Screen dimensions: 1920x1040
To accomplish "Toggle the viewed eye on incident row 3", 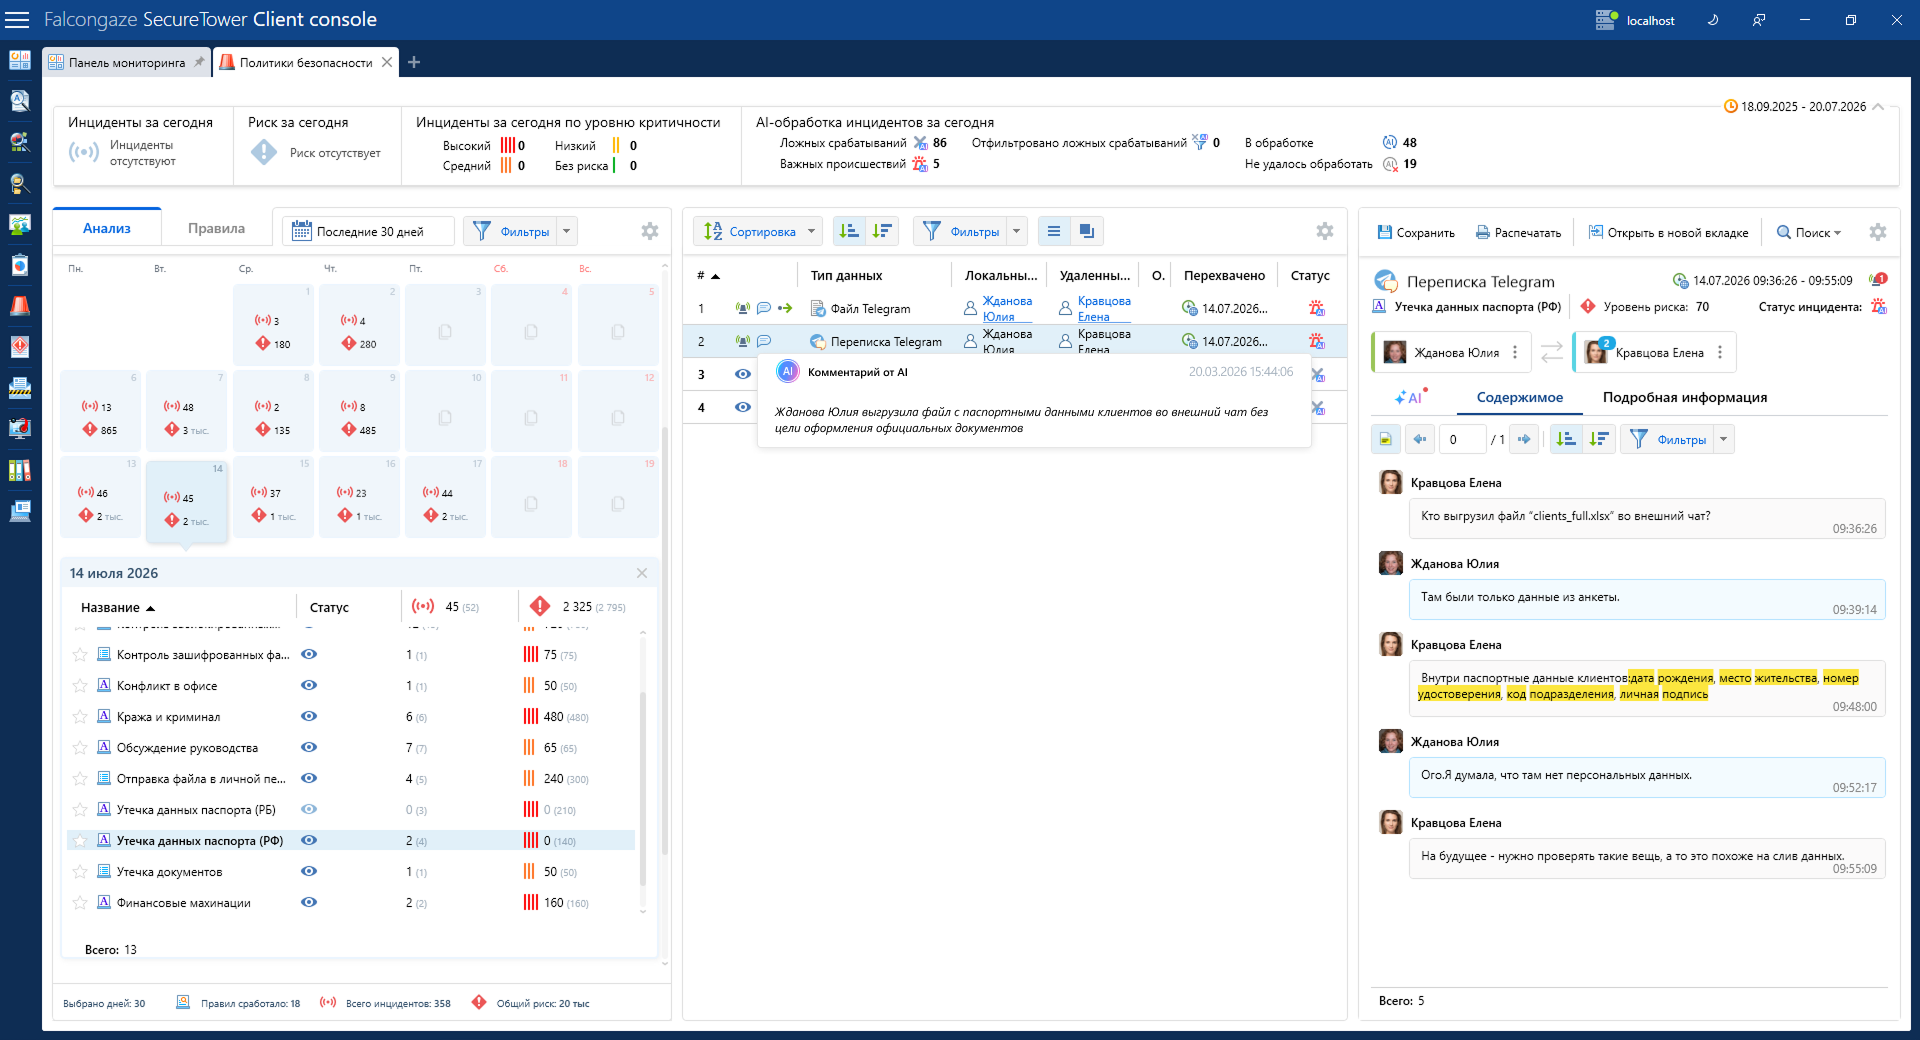I will click(x=743, y=374).
